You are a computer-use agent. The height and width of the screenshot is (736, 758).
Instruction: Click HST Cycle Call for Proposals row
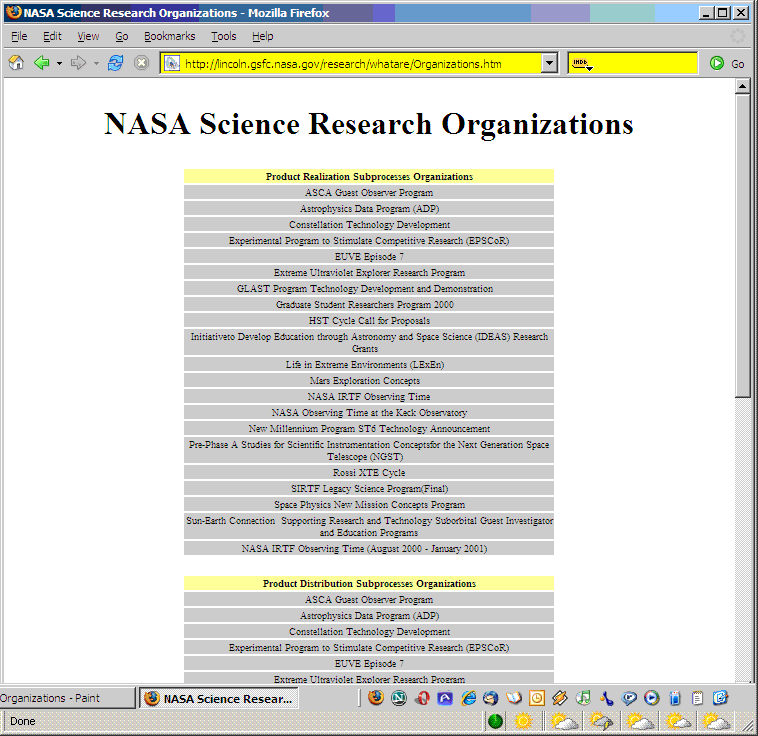369,321
